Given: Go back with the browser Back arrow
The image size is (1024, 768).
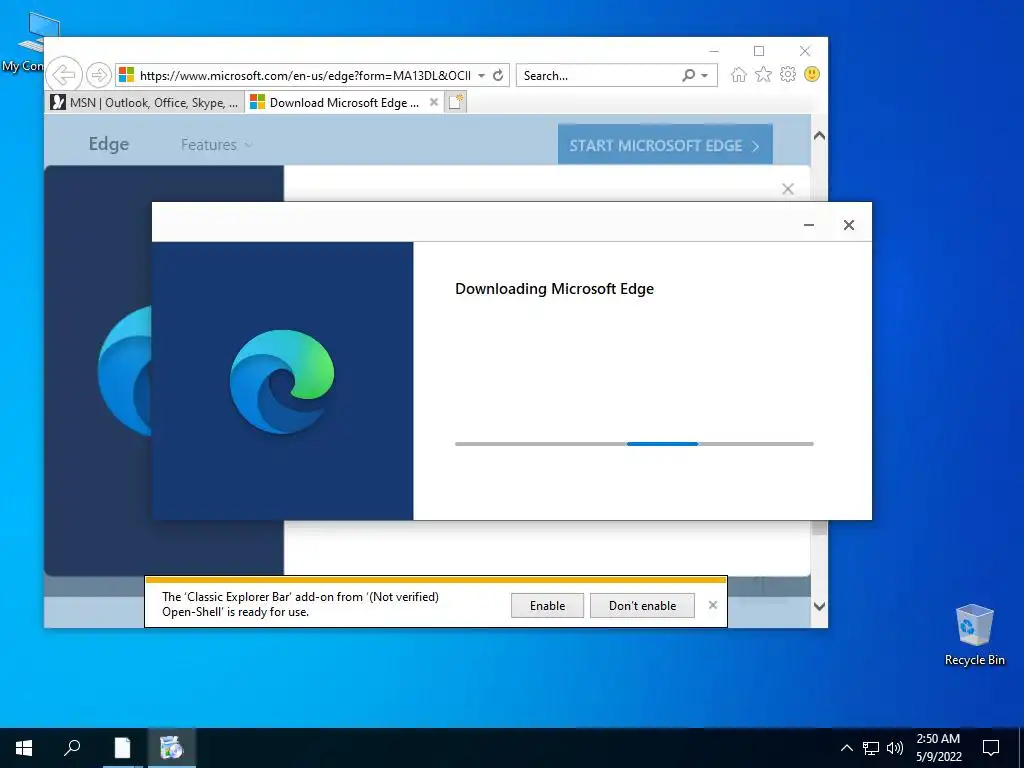Looking at the screenshot, I should [64, 74].
